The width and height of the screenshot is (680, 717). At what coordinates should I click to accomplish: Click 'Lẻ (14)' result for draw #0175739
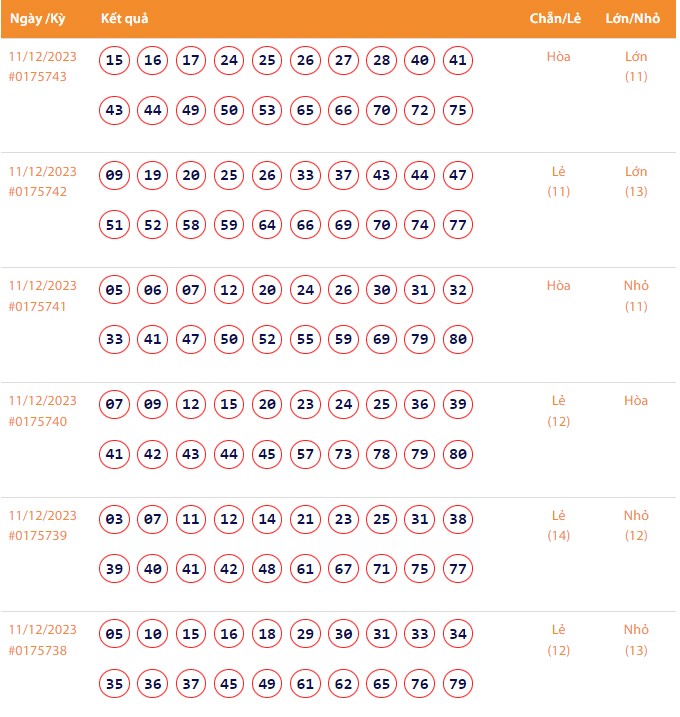click(559, 526)
